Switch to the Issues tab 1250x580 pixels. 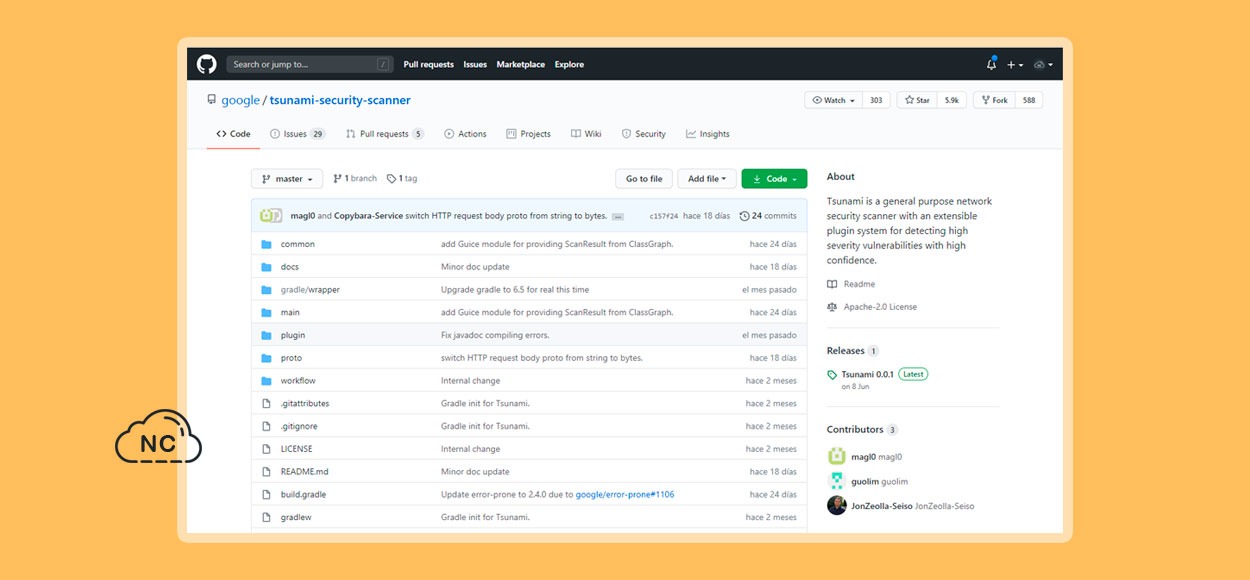(297, 134)
